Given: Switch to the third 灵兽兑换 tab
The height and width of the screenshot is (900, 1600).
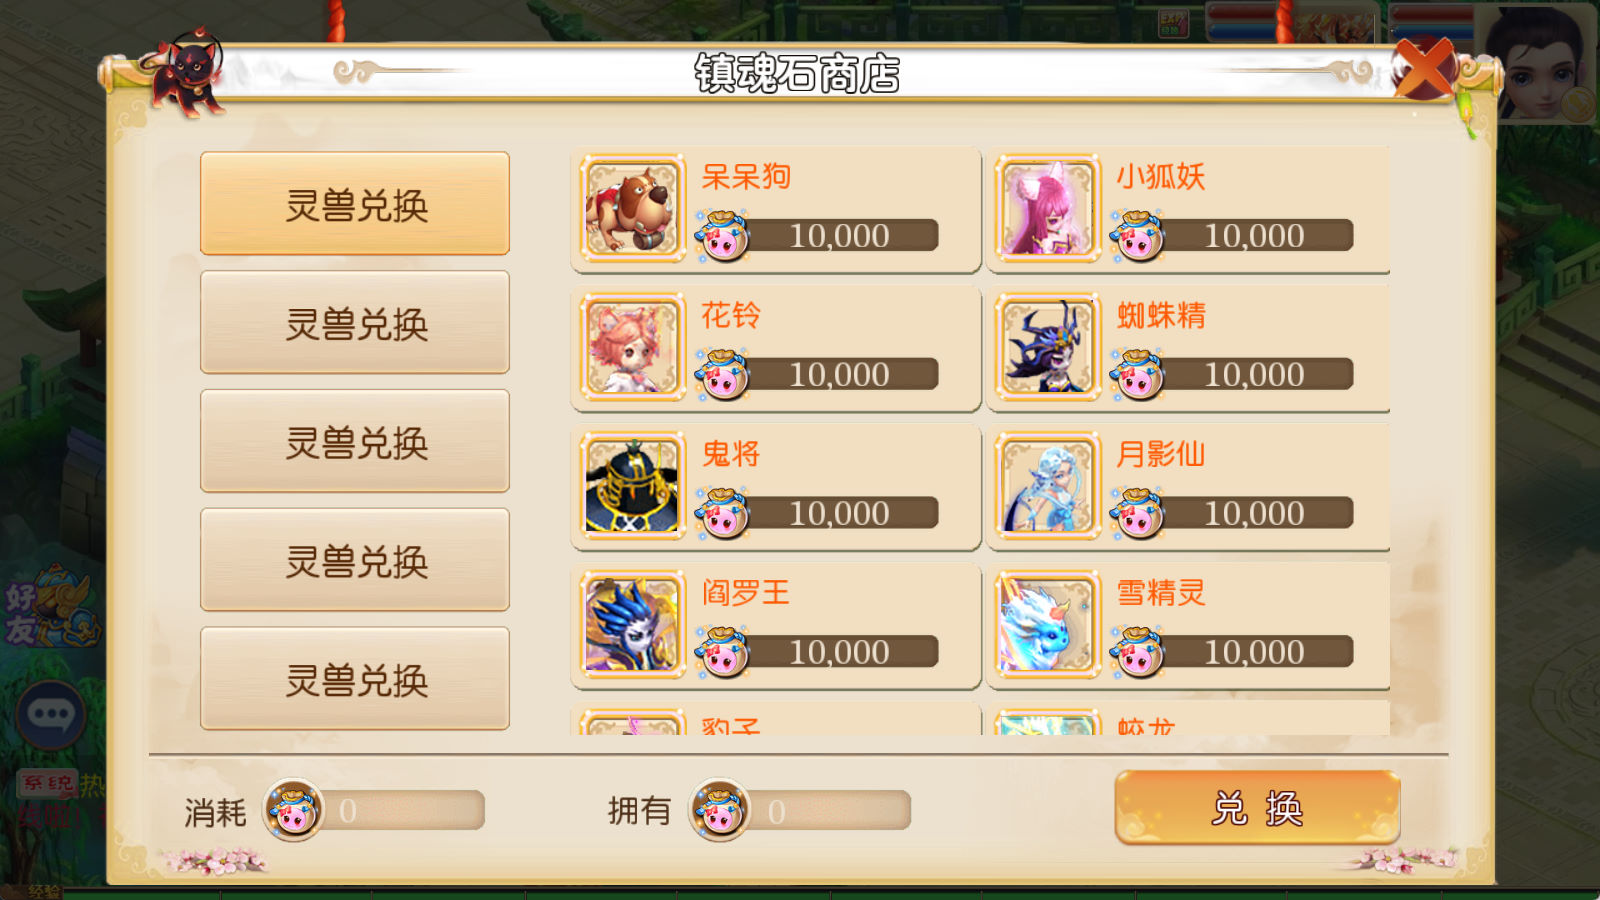Looking at the screenshot, I should pos(355,442).
